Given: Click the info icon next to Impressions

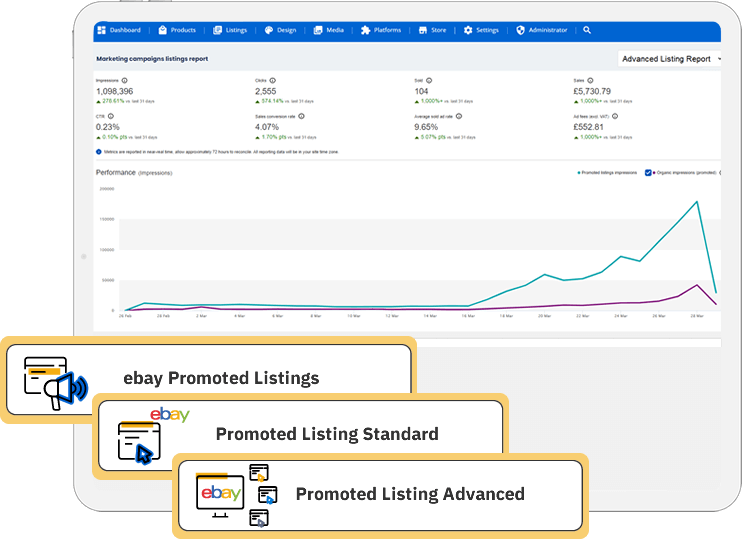Looking at the screenshot, I should [124, 80].
